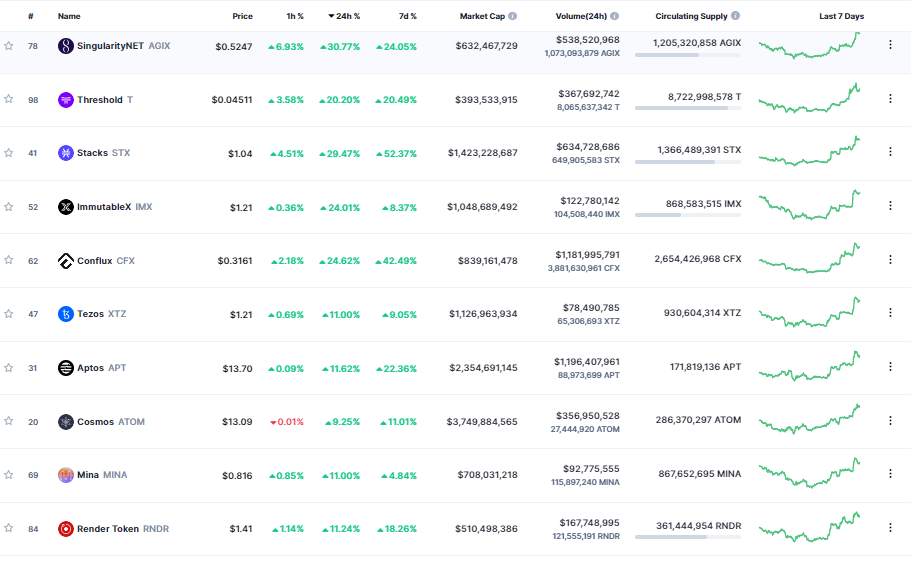Open the Aptos logo icon
This screenshot has width=912, height=562.
66,368
